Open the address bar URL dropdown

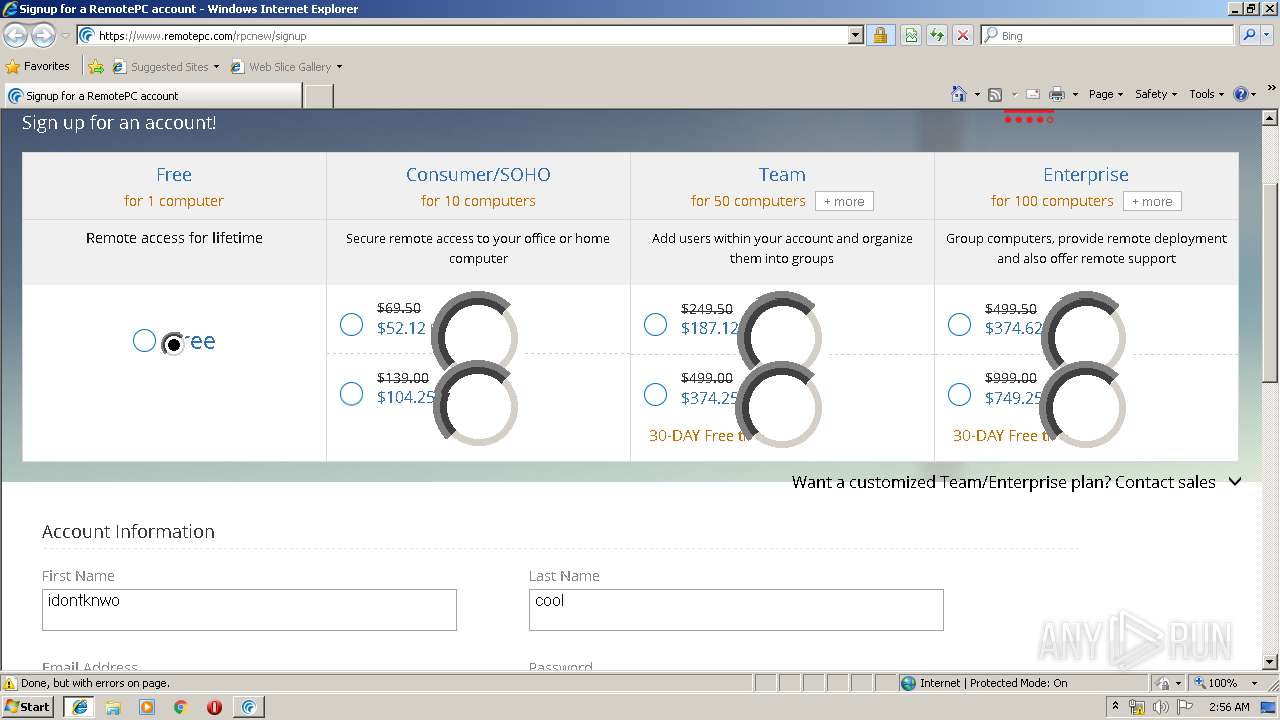pos(855,35)
